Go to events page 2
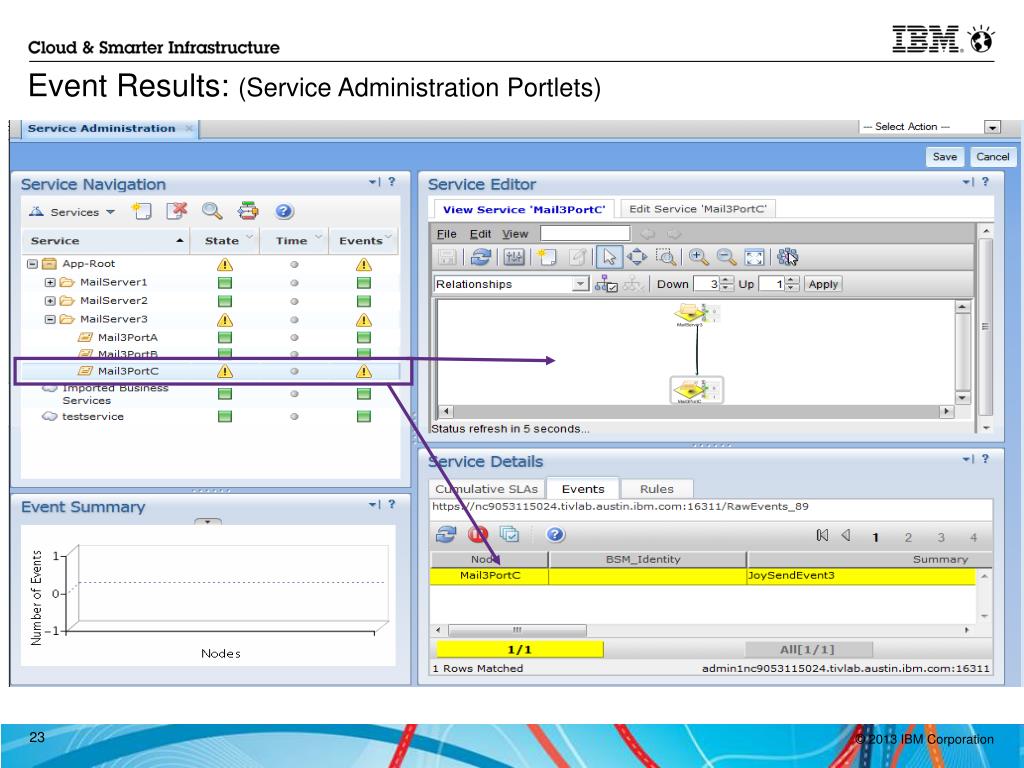The height and width of the screenshot is (768, 1024). click(x=908, y=537)
